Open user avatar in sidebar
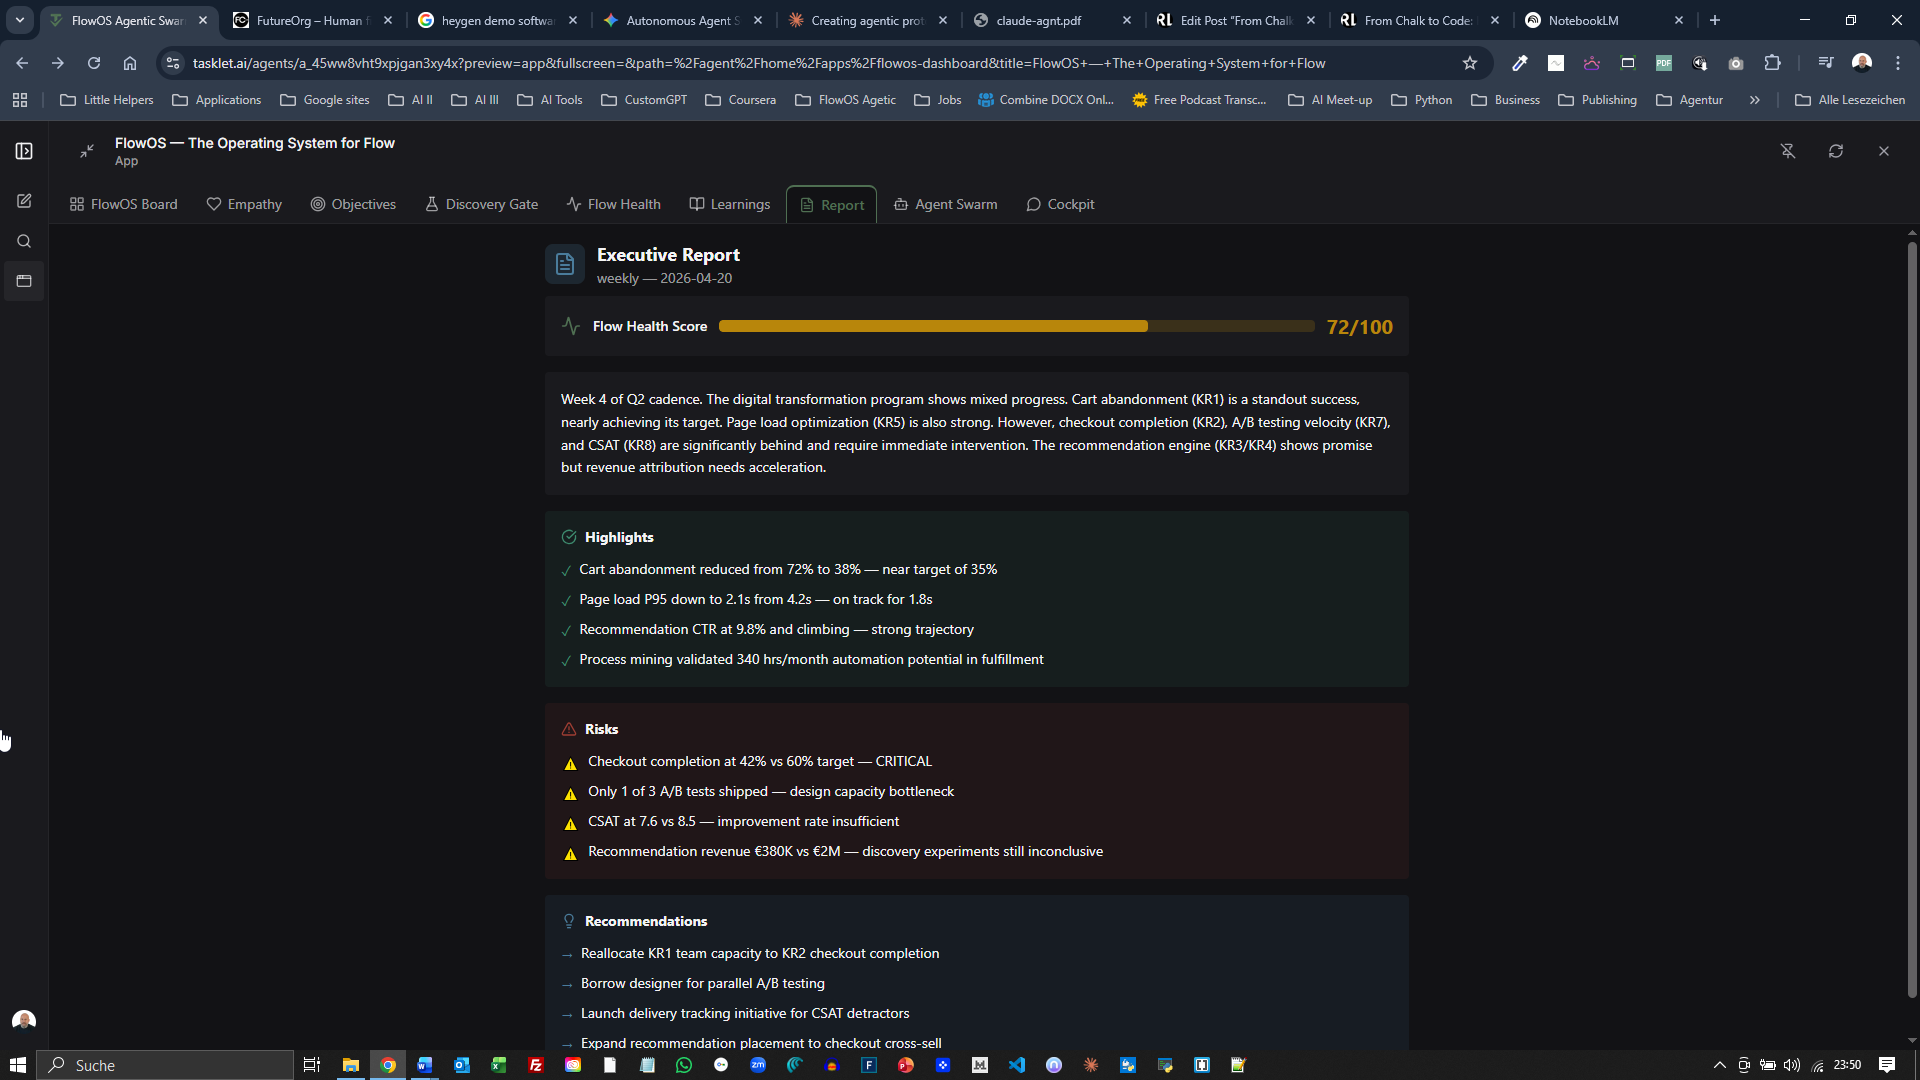 click(24, 1020)
